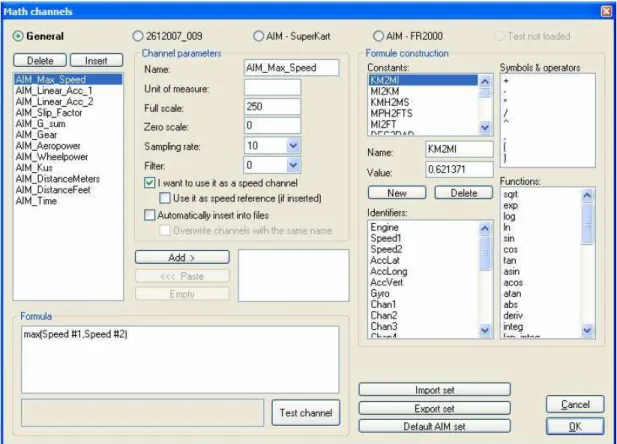617x444 pixels.
Task: Click the Test channel button
Action: (306, 413)
